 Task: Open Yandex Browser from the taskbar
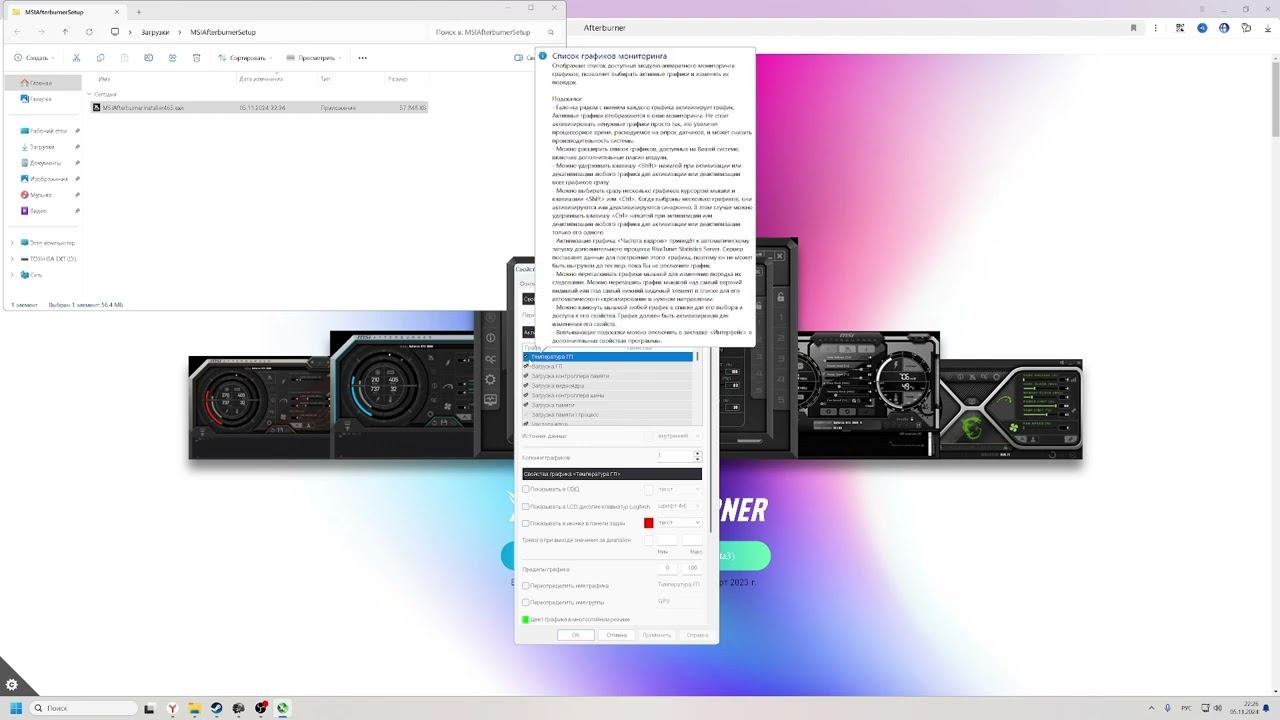[x=172, y=708]
